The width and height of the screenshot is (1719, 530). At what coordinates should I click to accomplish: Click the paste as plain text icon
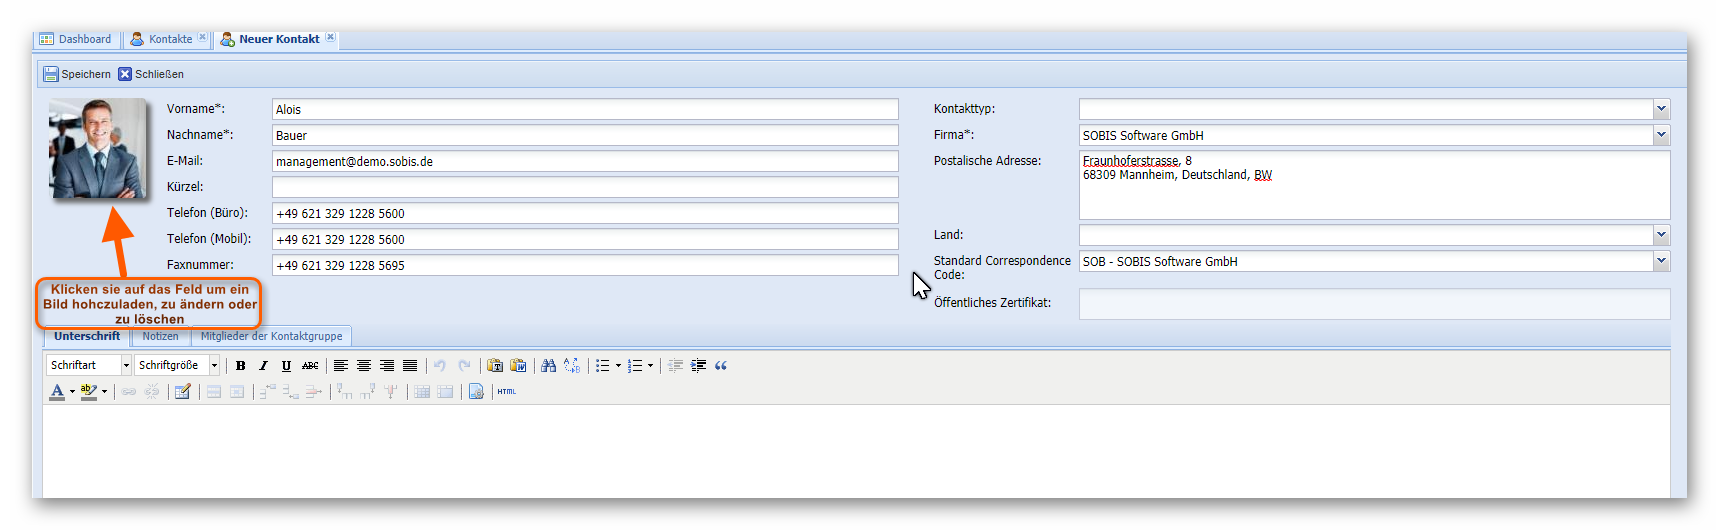[x=495, y=366]
